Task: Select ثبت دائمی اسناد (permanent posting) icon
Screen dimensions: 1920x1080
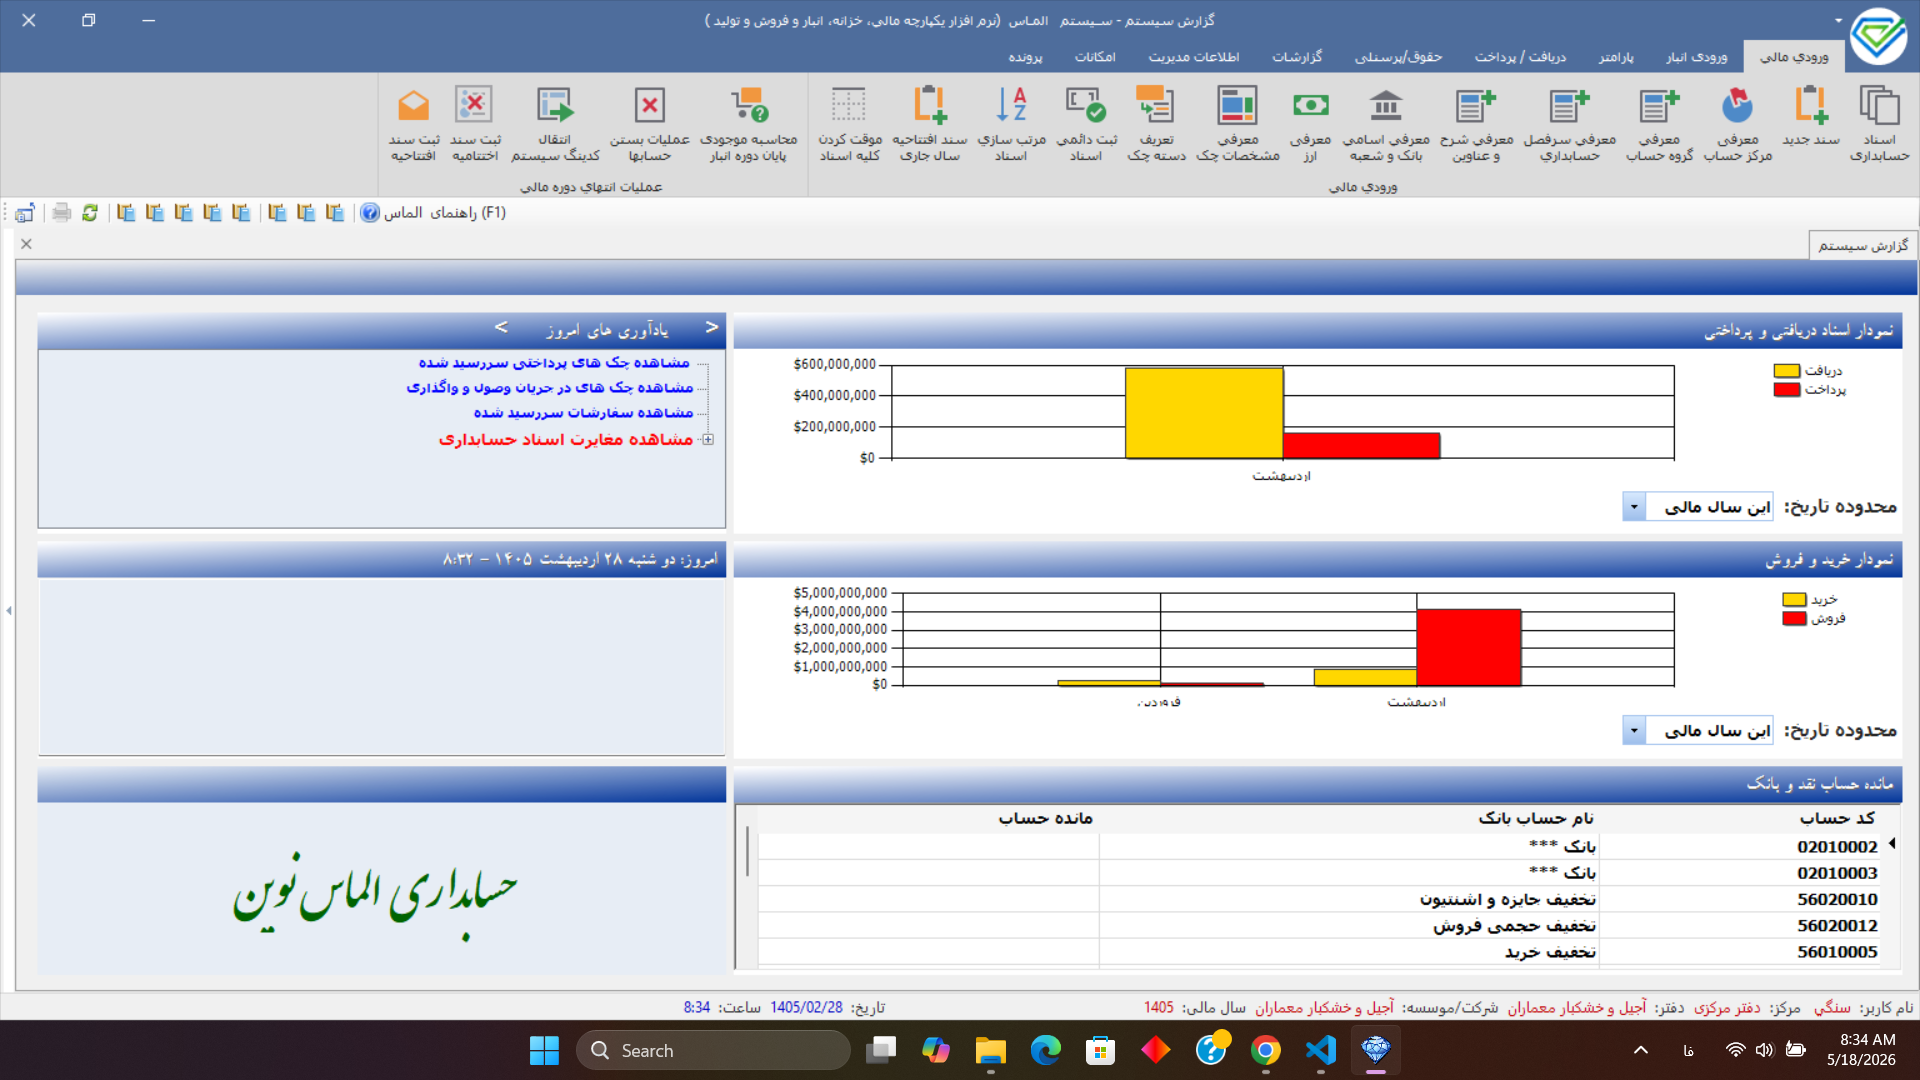Action: (x=1086, y=123)
